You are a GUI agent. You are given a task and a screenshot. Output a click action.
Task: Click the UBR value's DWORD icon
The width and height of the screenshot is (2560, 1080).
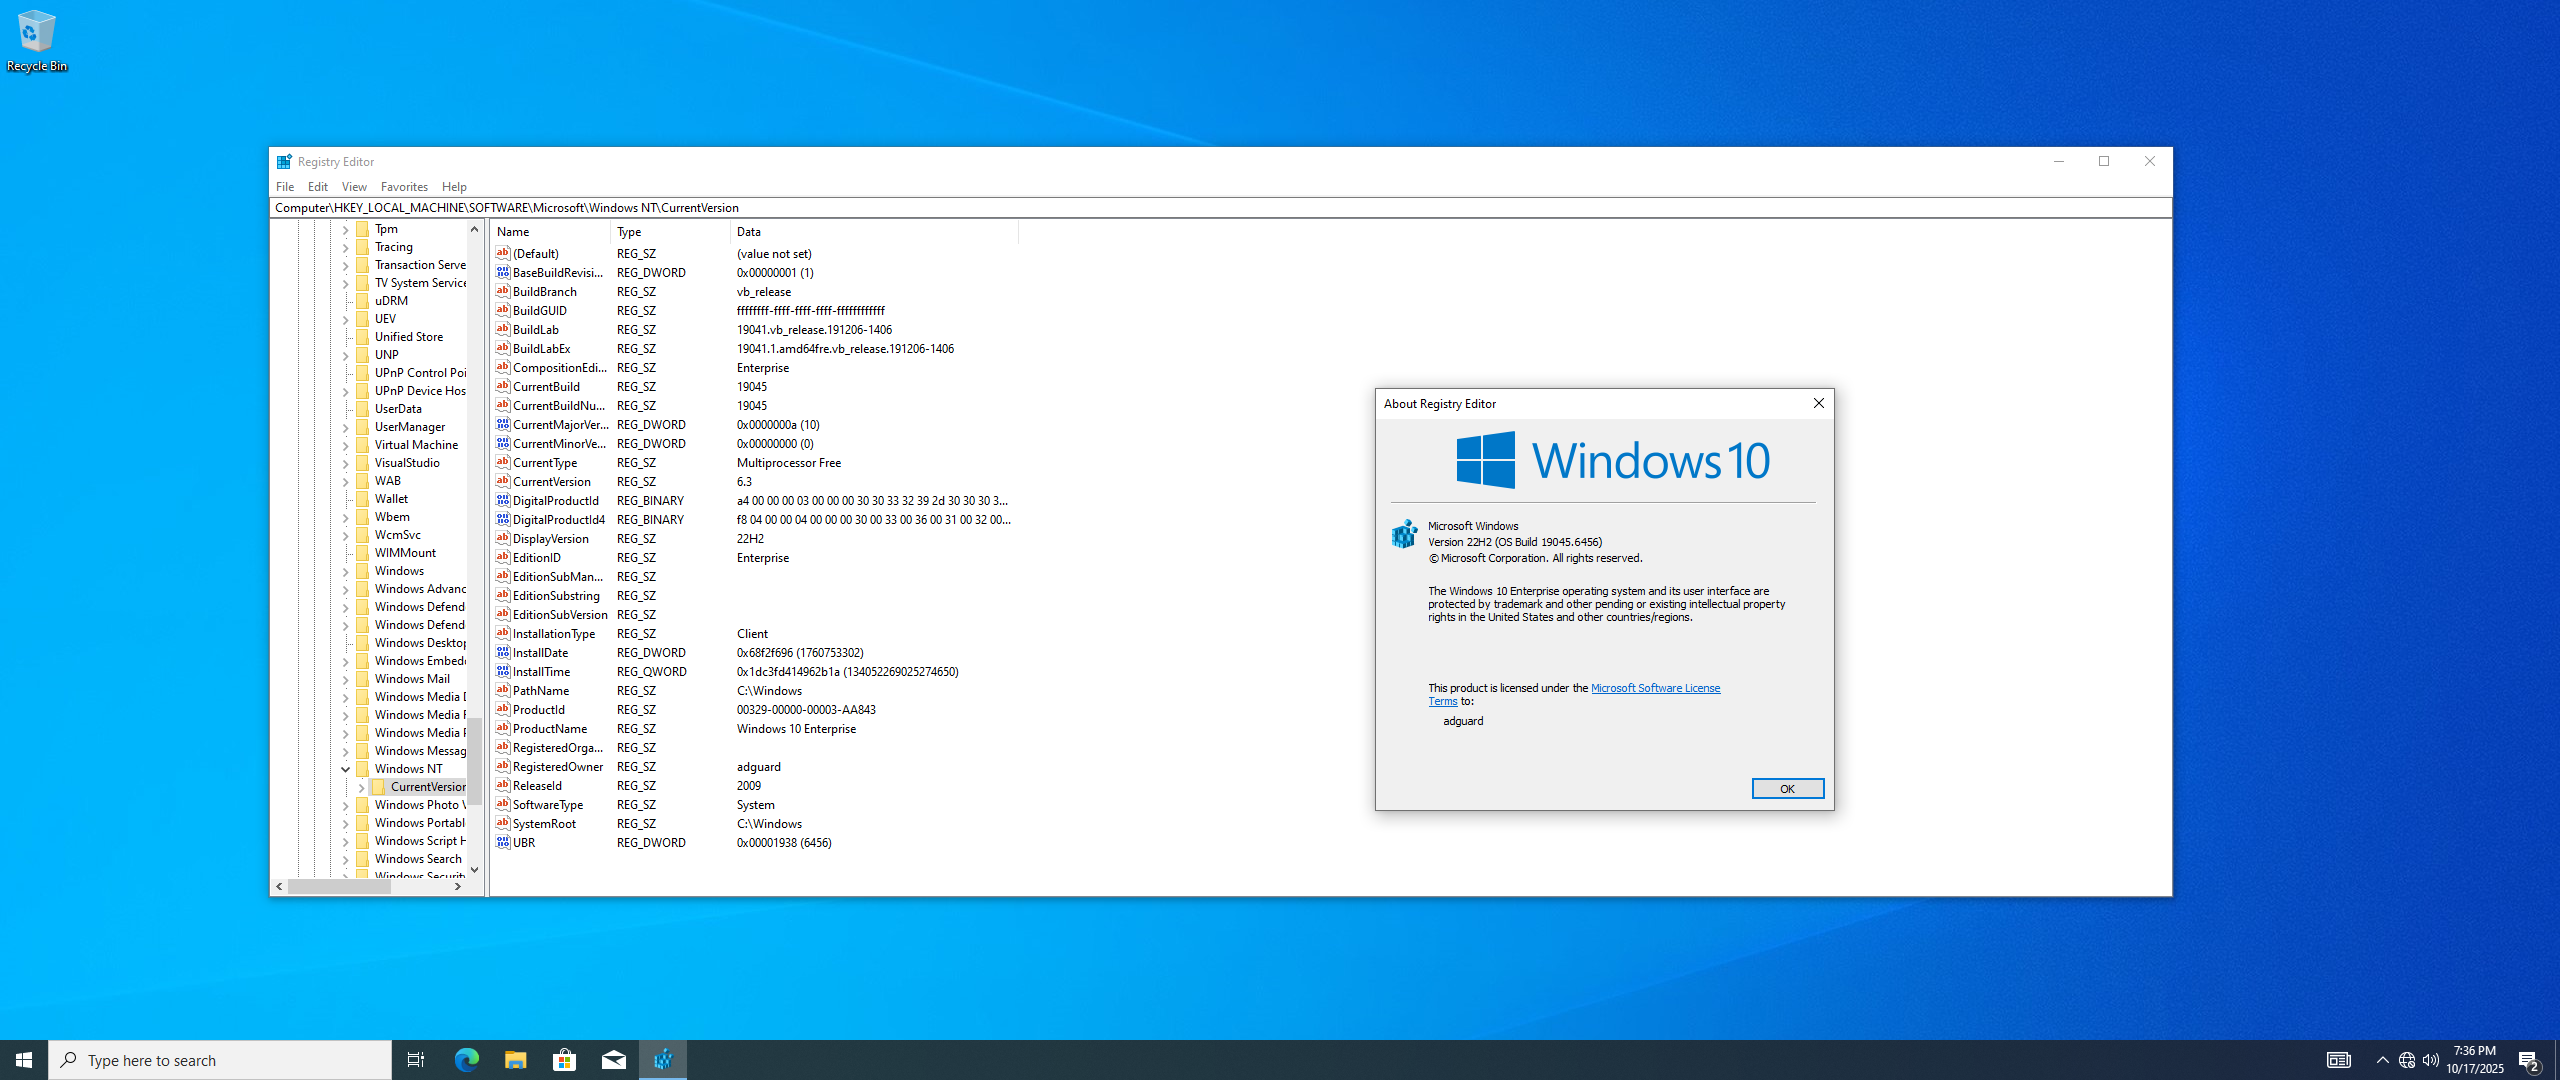503,843
